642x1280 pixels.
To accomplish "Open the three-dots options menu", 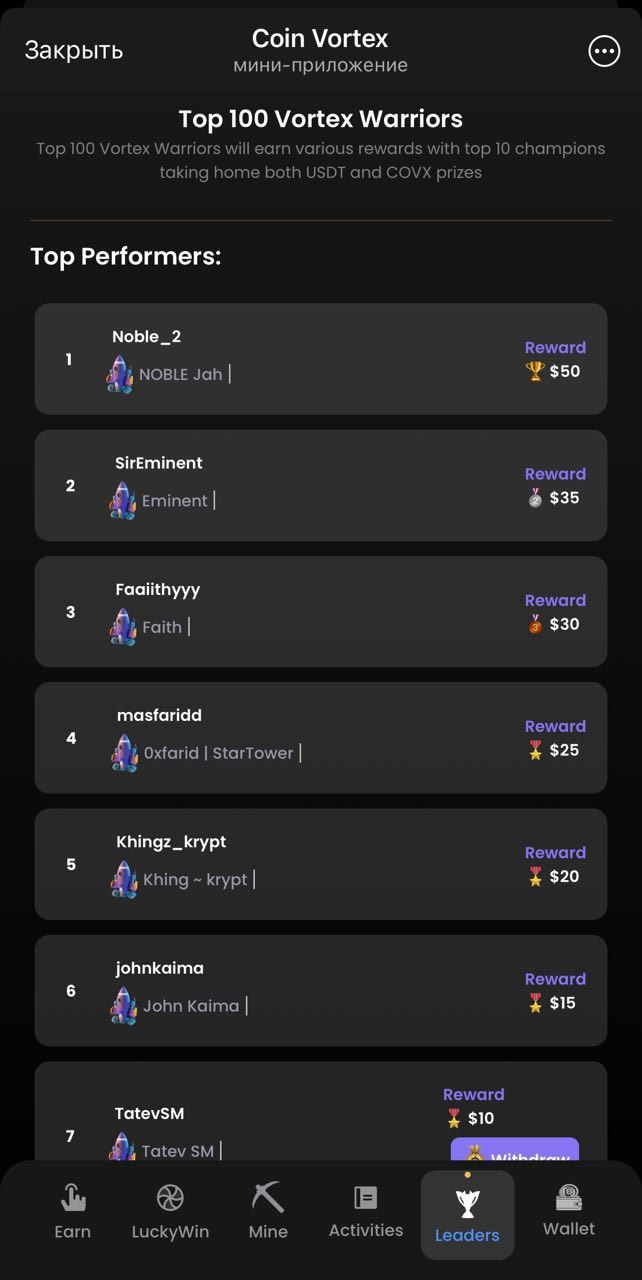I will click(x=604, y=52).
